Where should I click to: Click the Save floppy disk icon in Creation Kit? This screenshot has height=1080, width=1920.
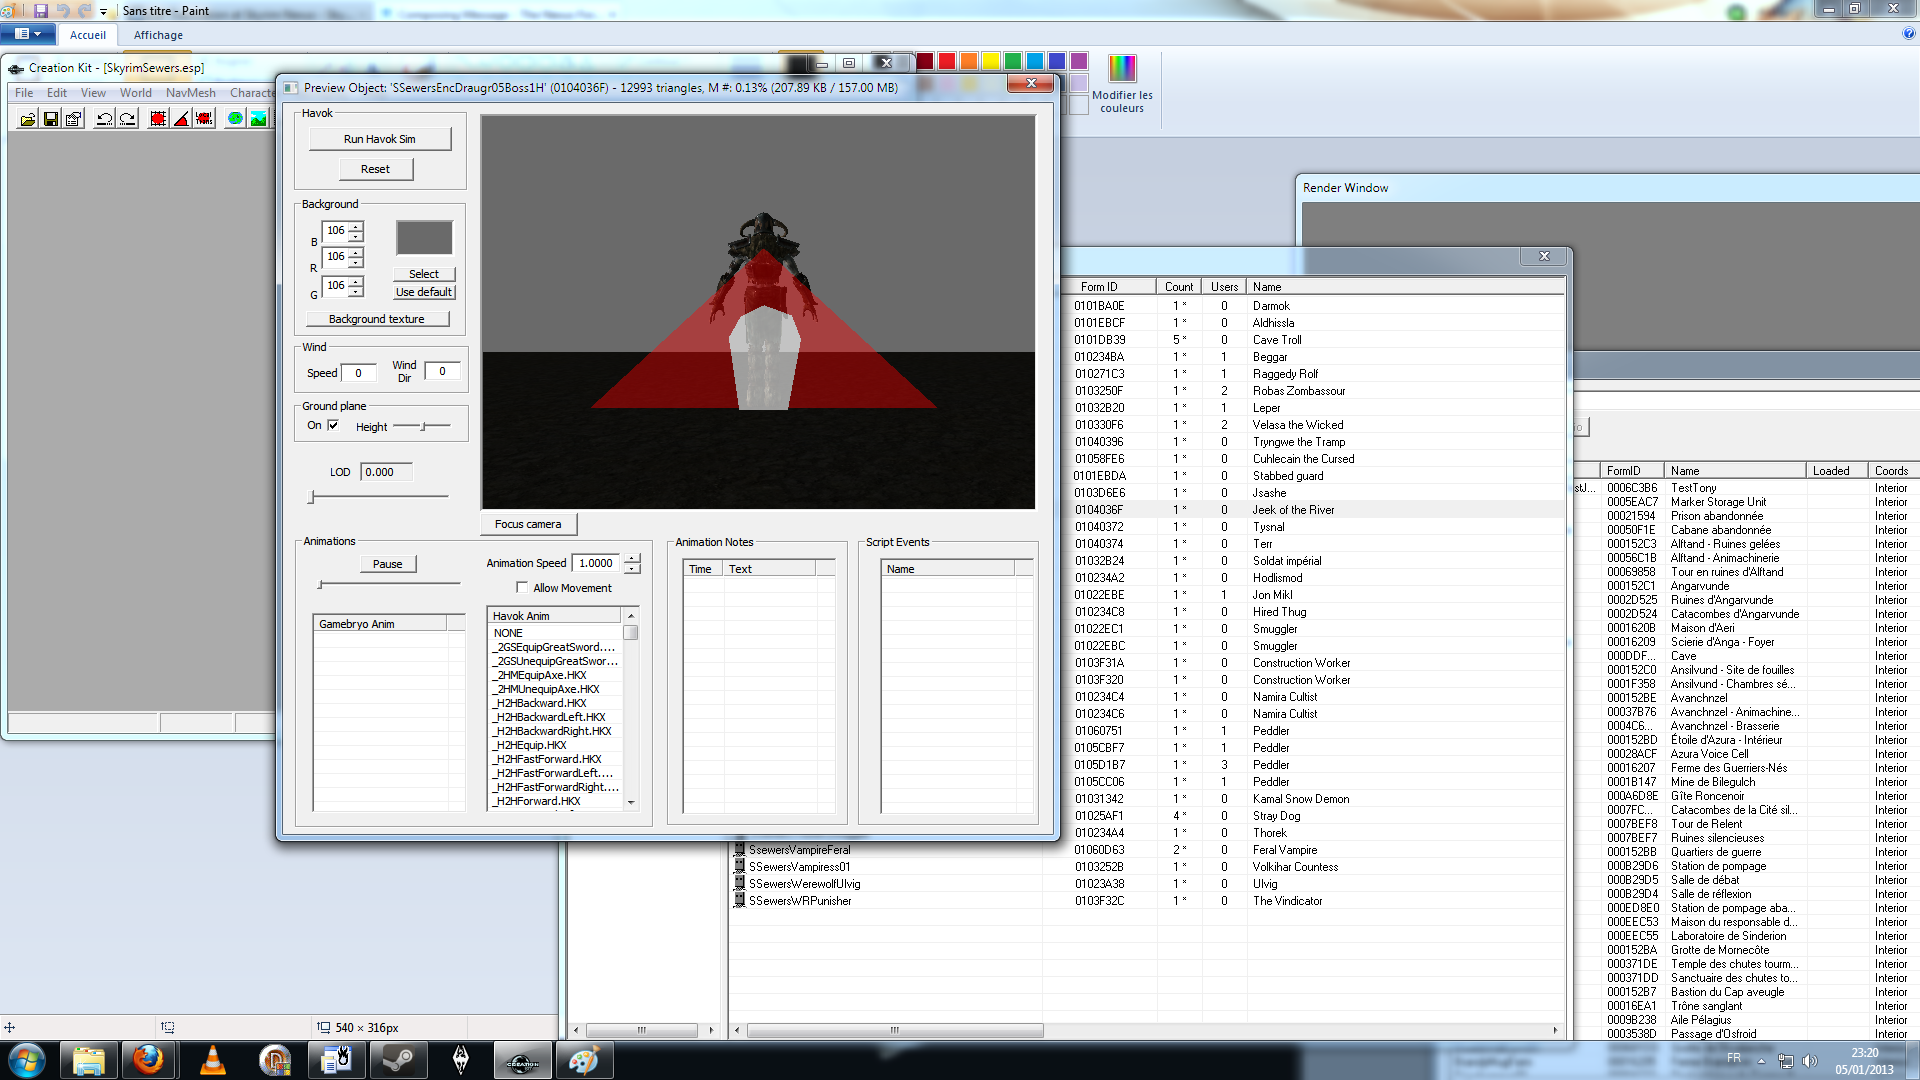(x=51, y=119)
